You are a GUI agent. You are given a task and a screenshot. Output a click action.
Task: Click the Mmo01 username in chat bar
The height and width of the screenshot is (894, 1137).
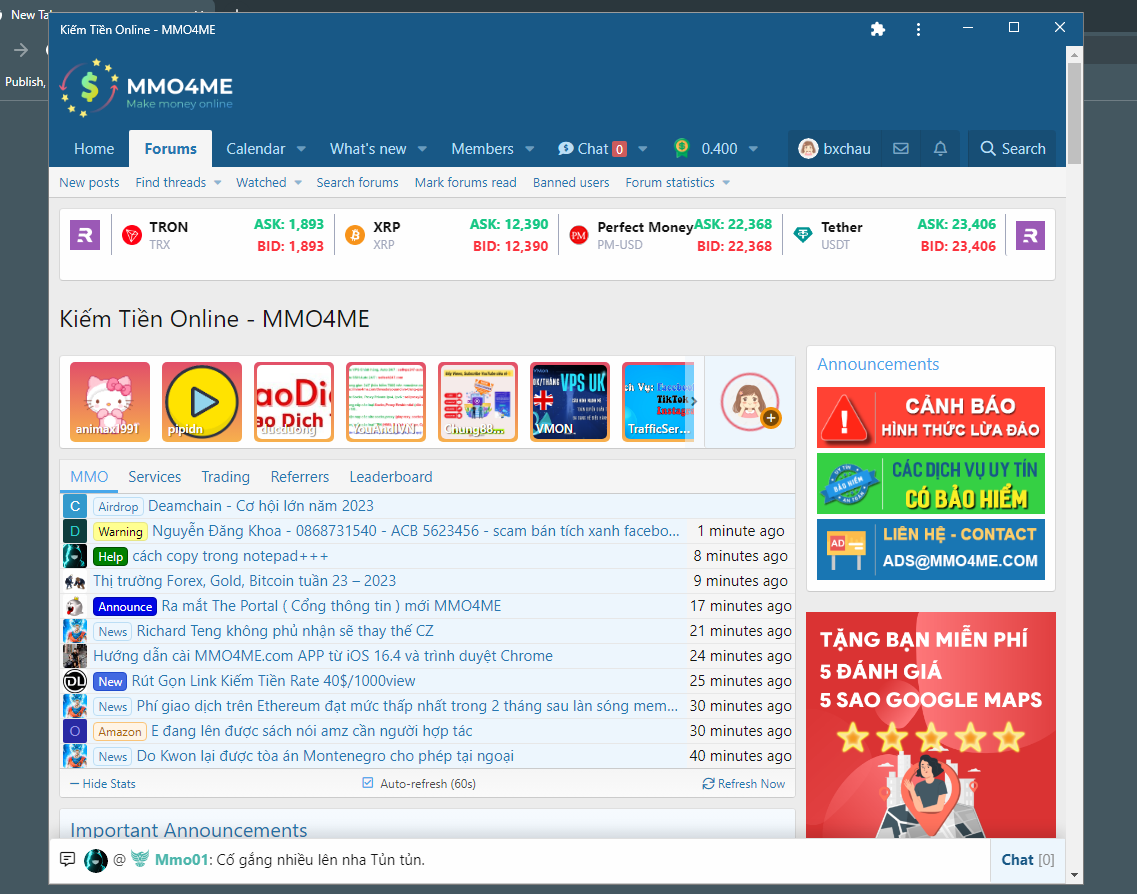[182, 860]
